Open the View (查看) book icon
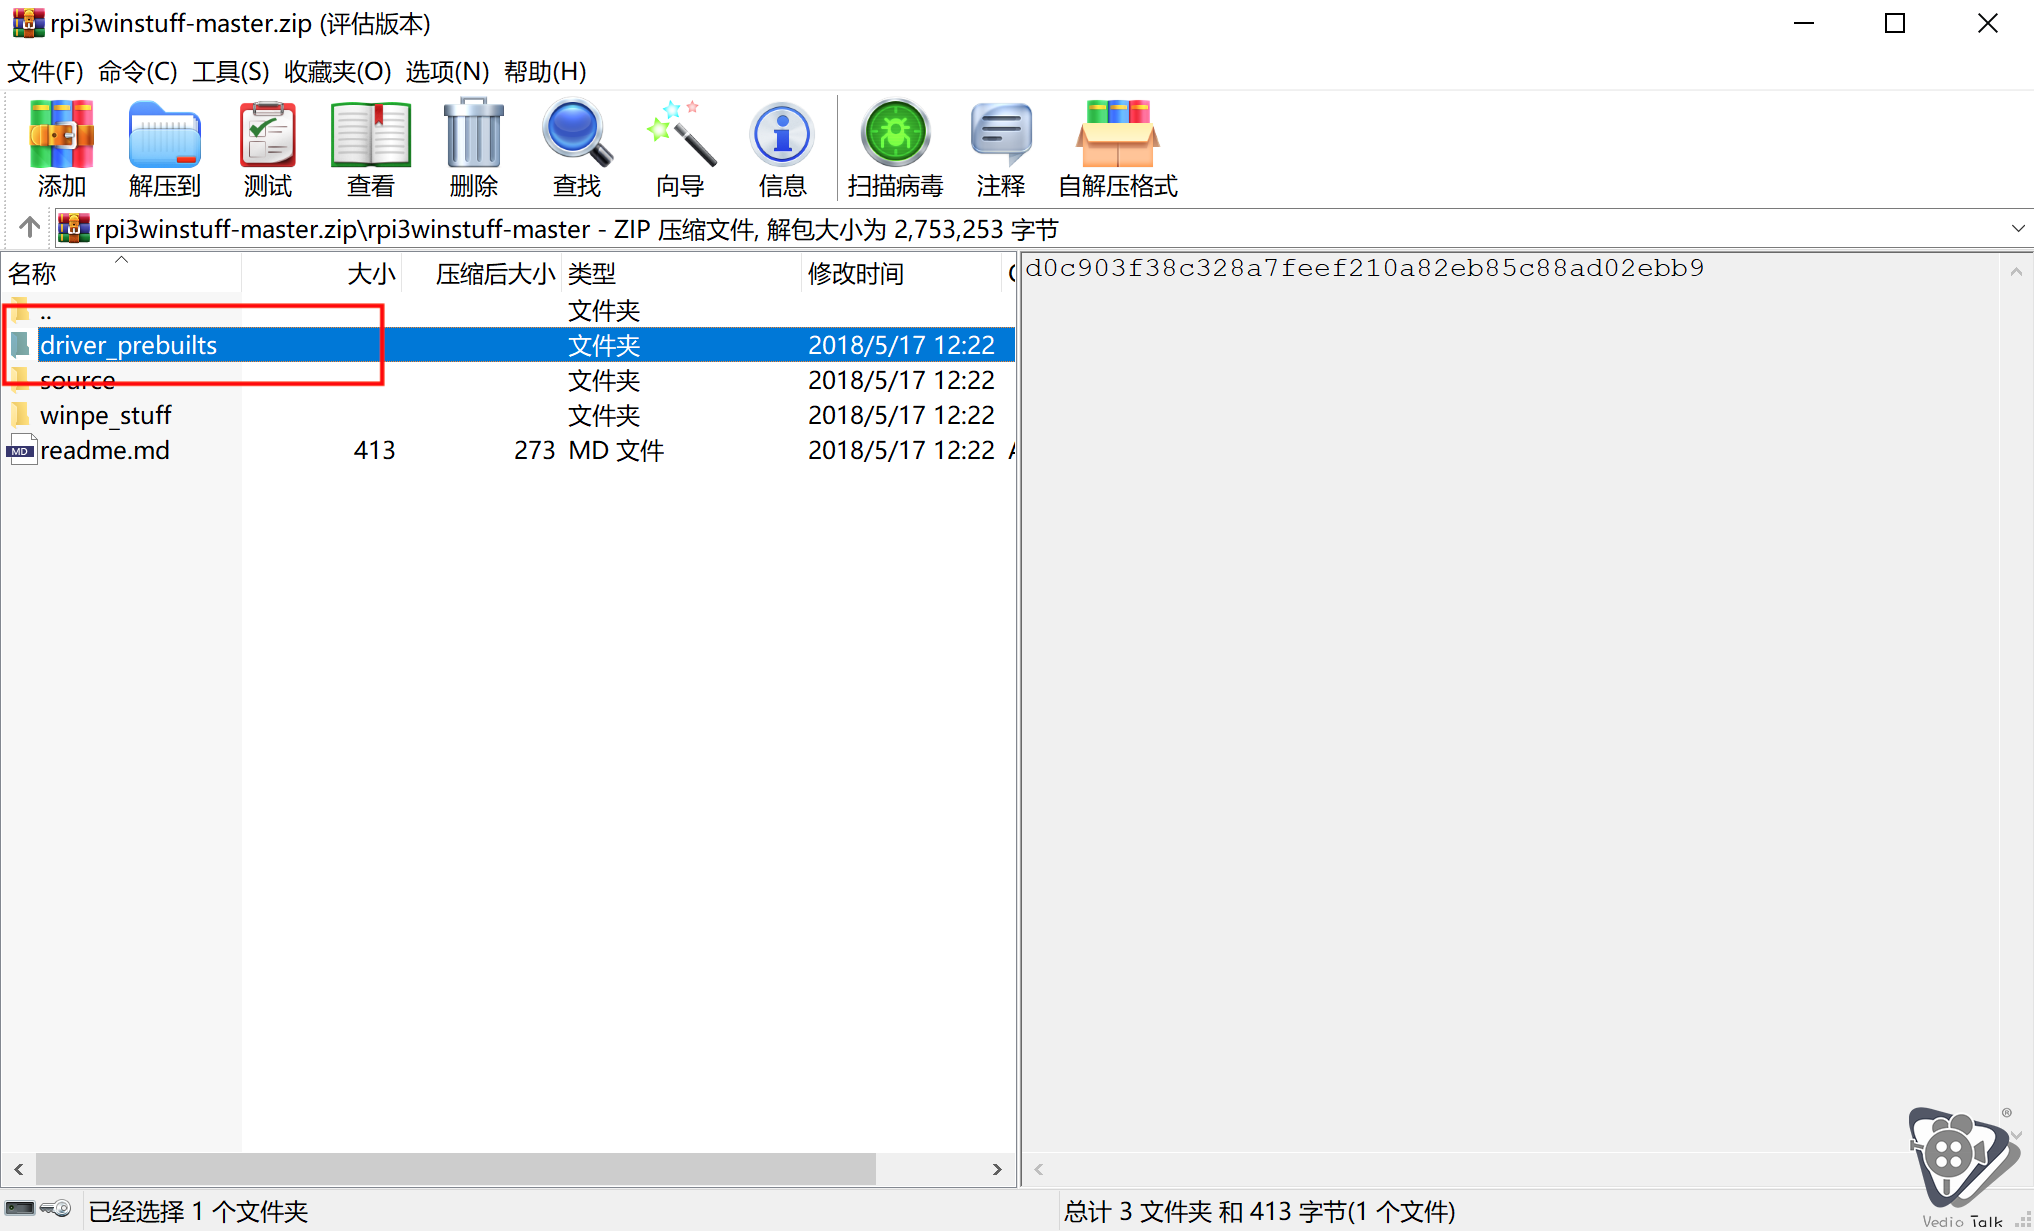Image resolution: width=2034 pixels, height=1231 pixels. point(370,134)
